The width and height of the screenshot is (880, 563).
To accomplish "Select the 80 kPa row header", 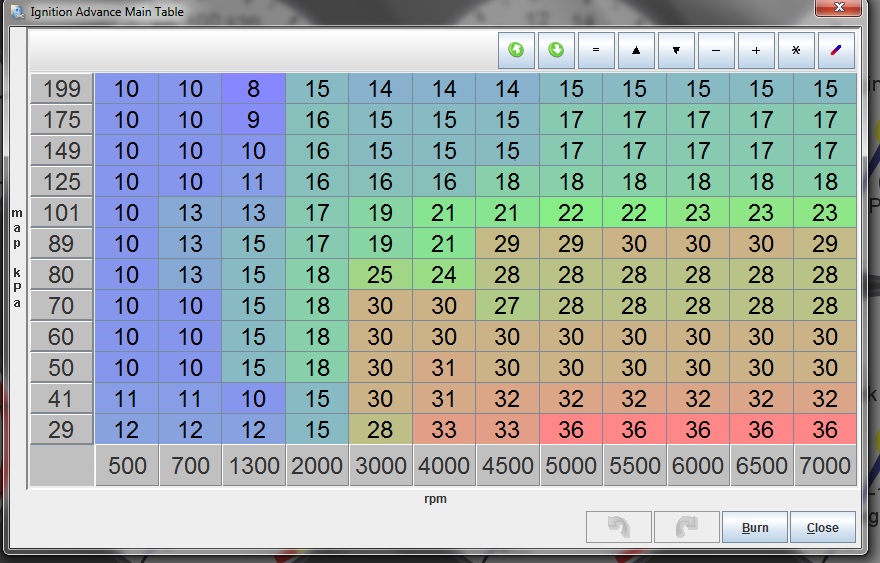I will point(62,275).
